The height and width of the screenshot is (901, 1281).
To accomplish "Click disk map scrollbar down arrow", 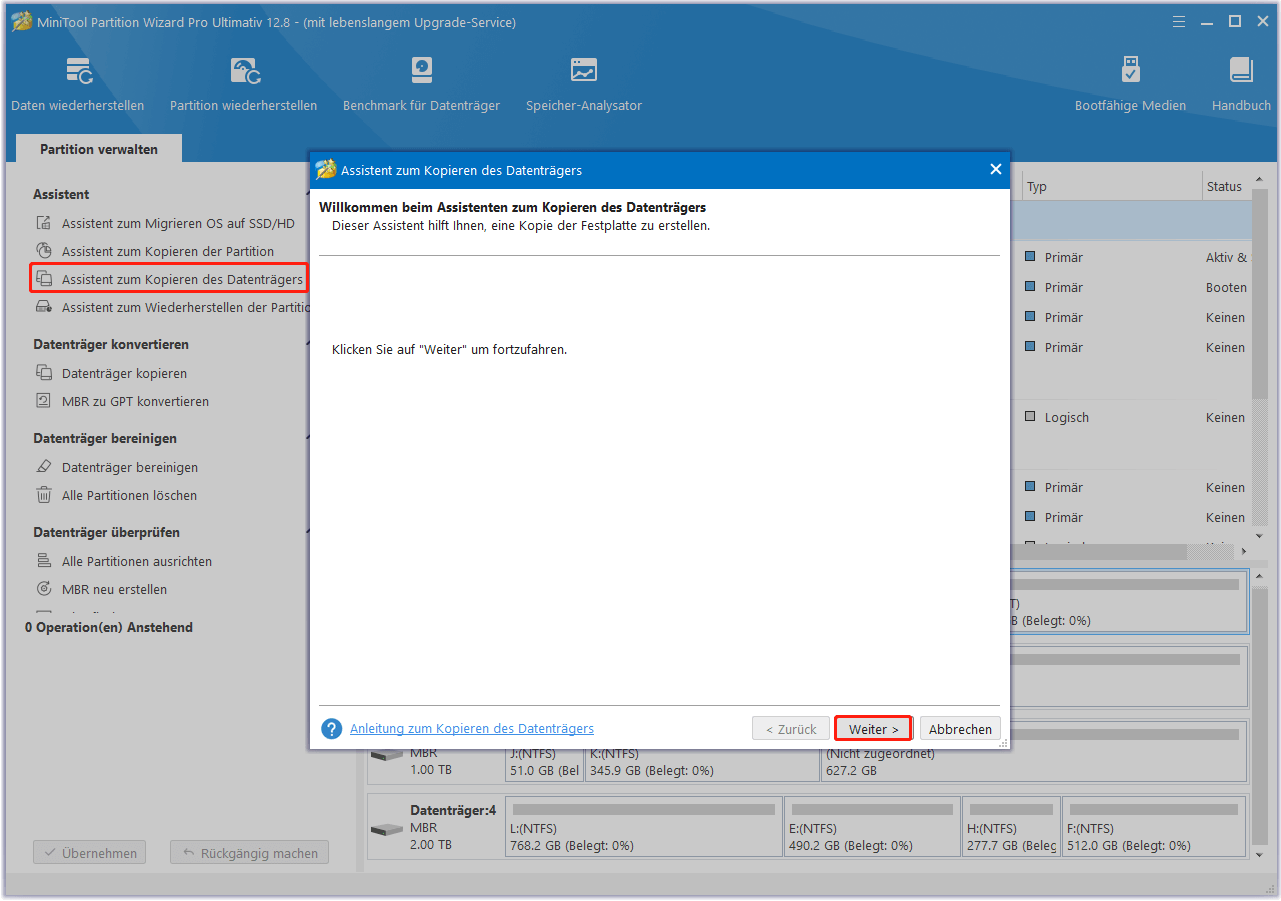I will (x=1259, y=855).
